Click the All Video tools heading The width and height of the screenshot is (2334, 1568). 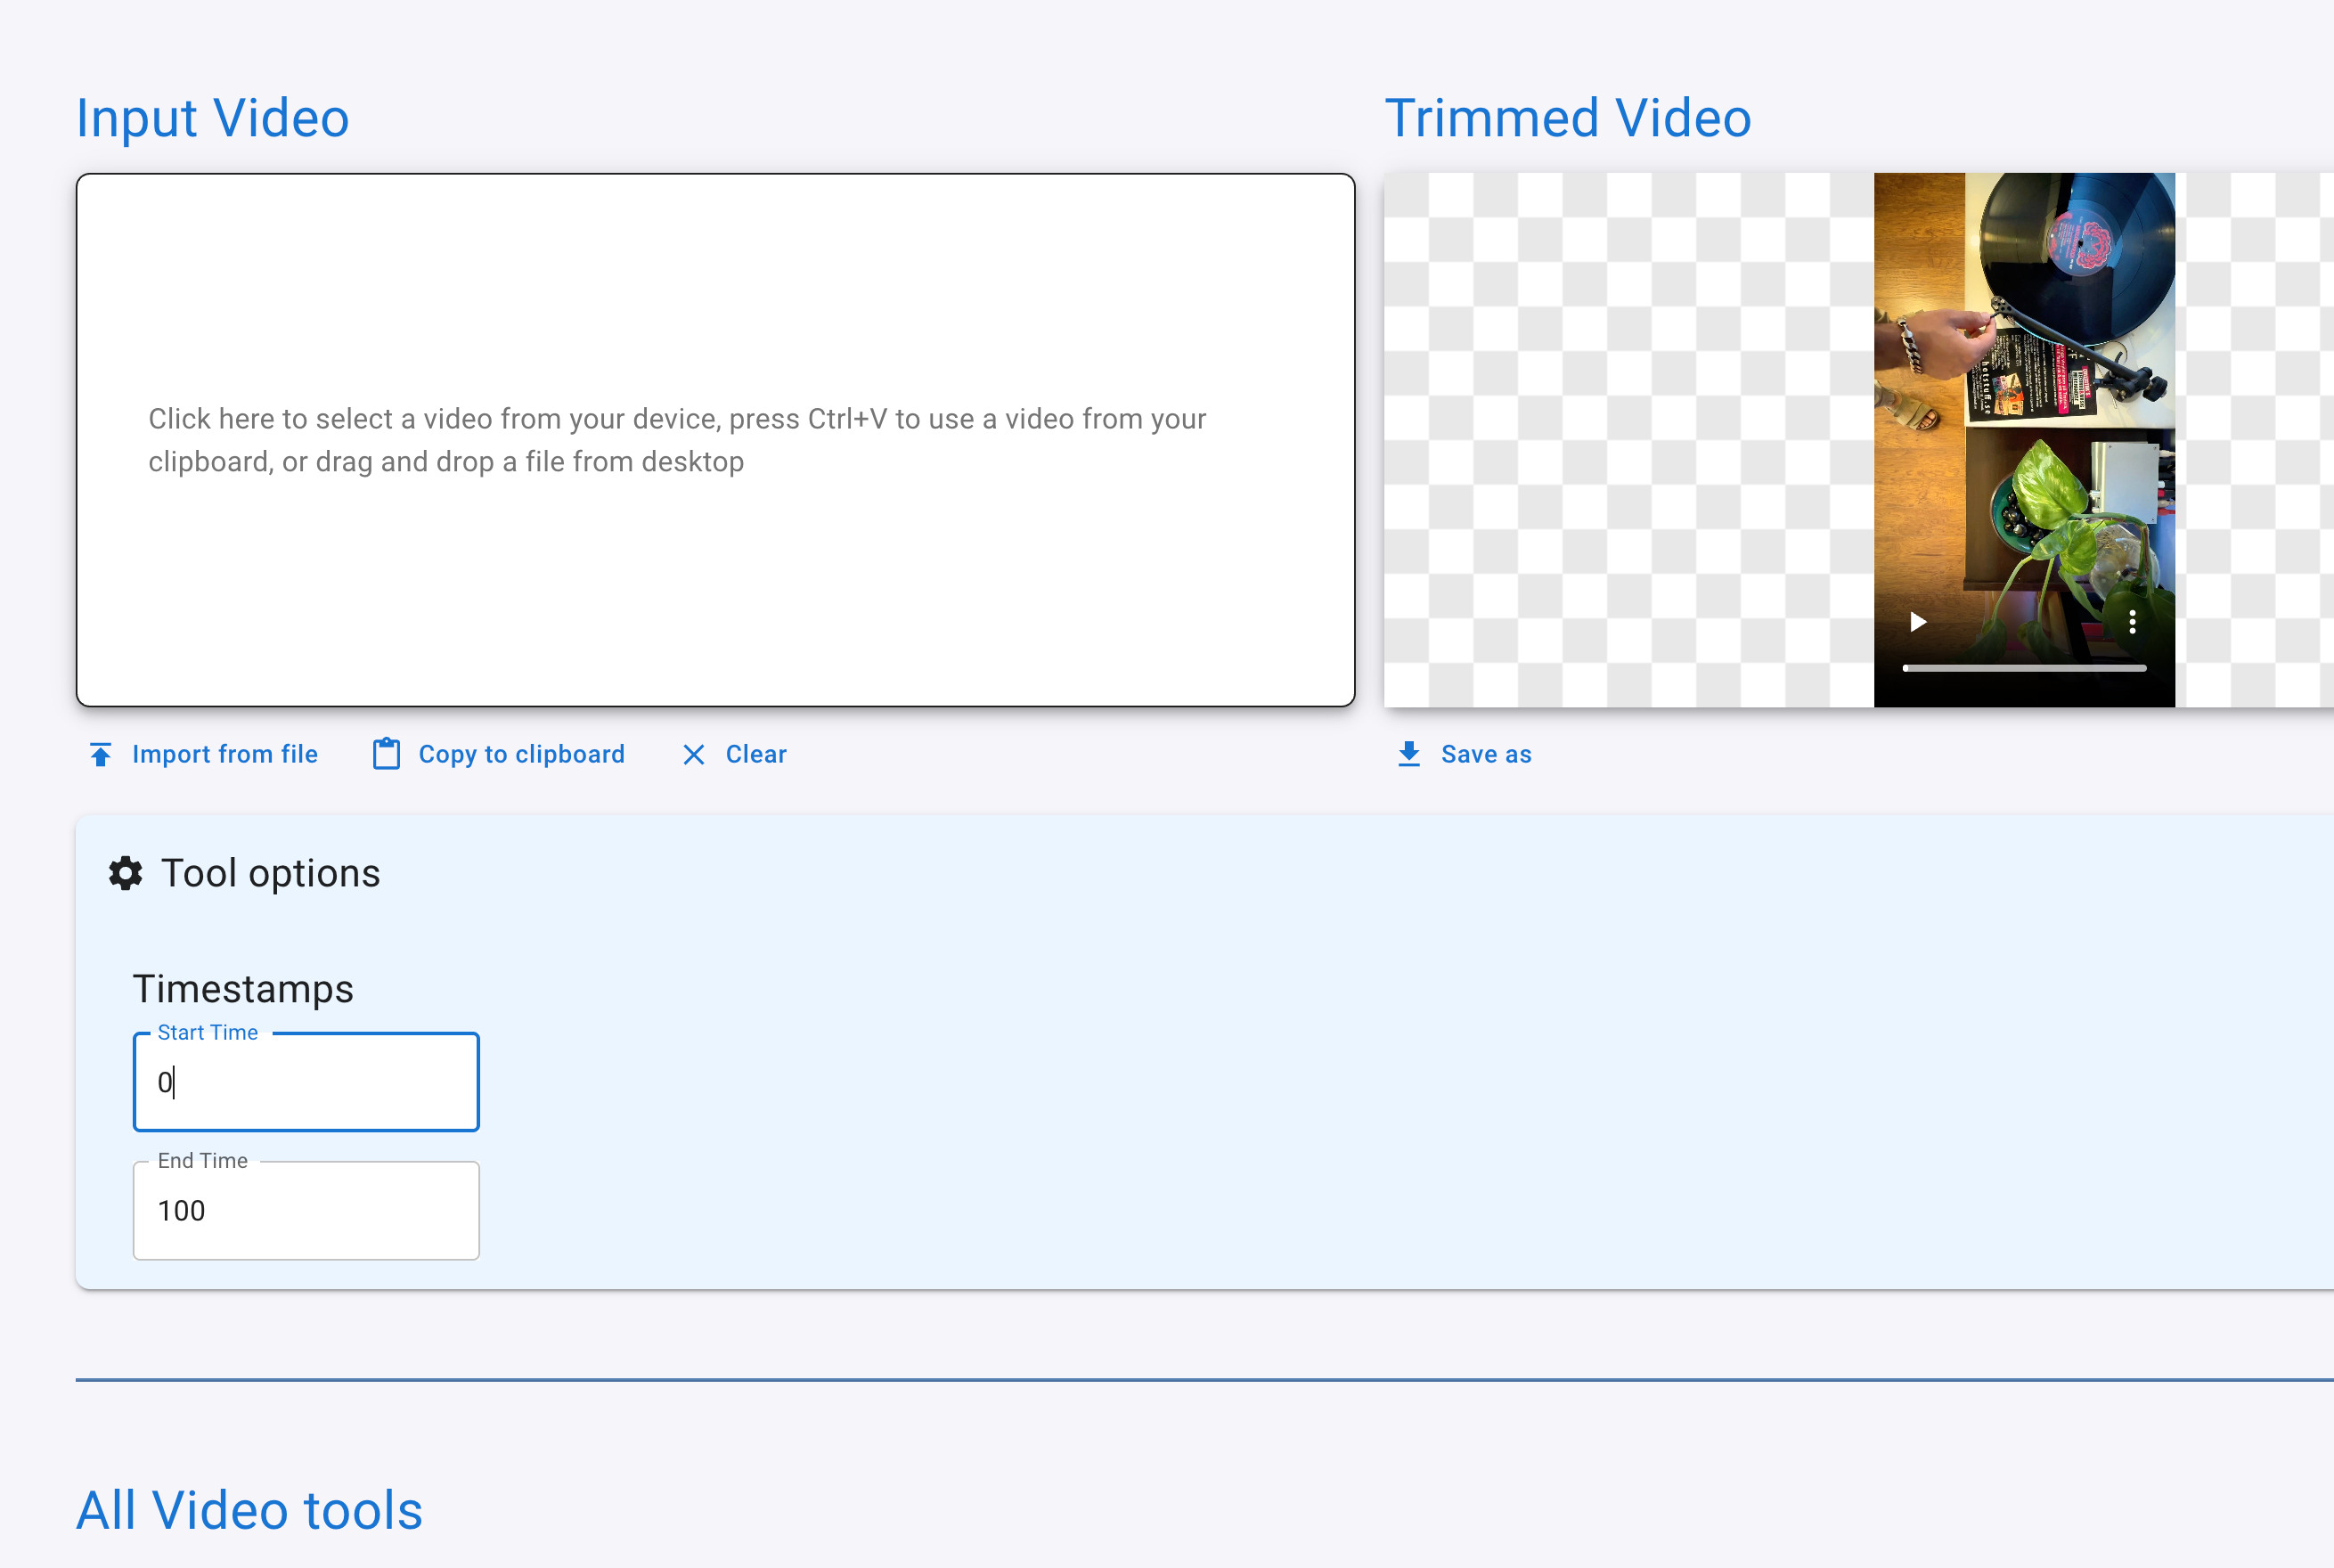250,1510
